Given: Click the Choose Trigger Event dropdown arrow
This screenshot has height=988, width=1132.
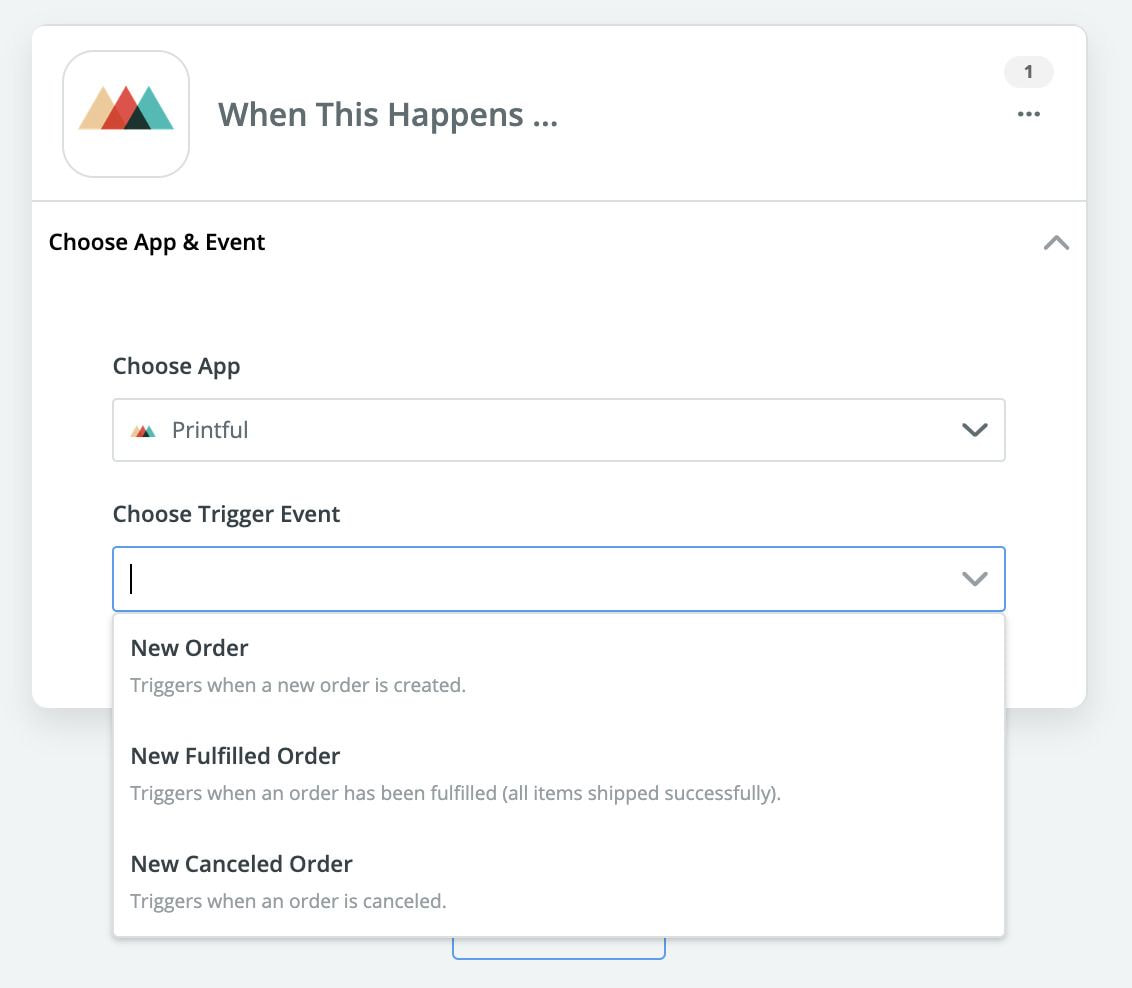Looking at the screenshot, I should click(x=975, y=579).
